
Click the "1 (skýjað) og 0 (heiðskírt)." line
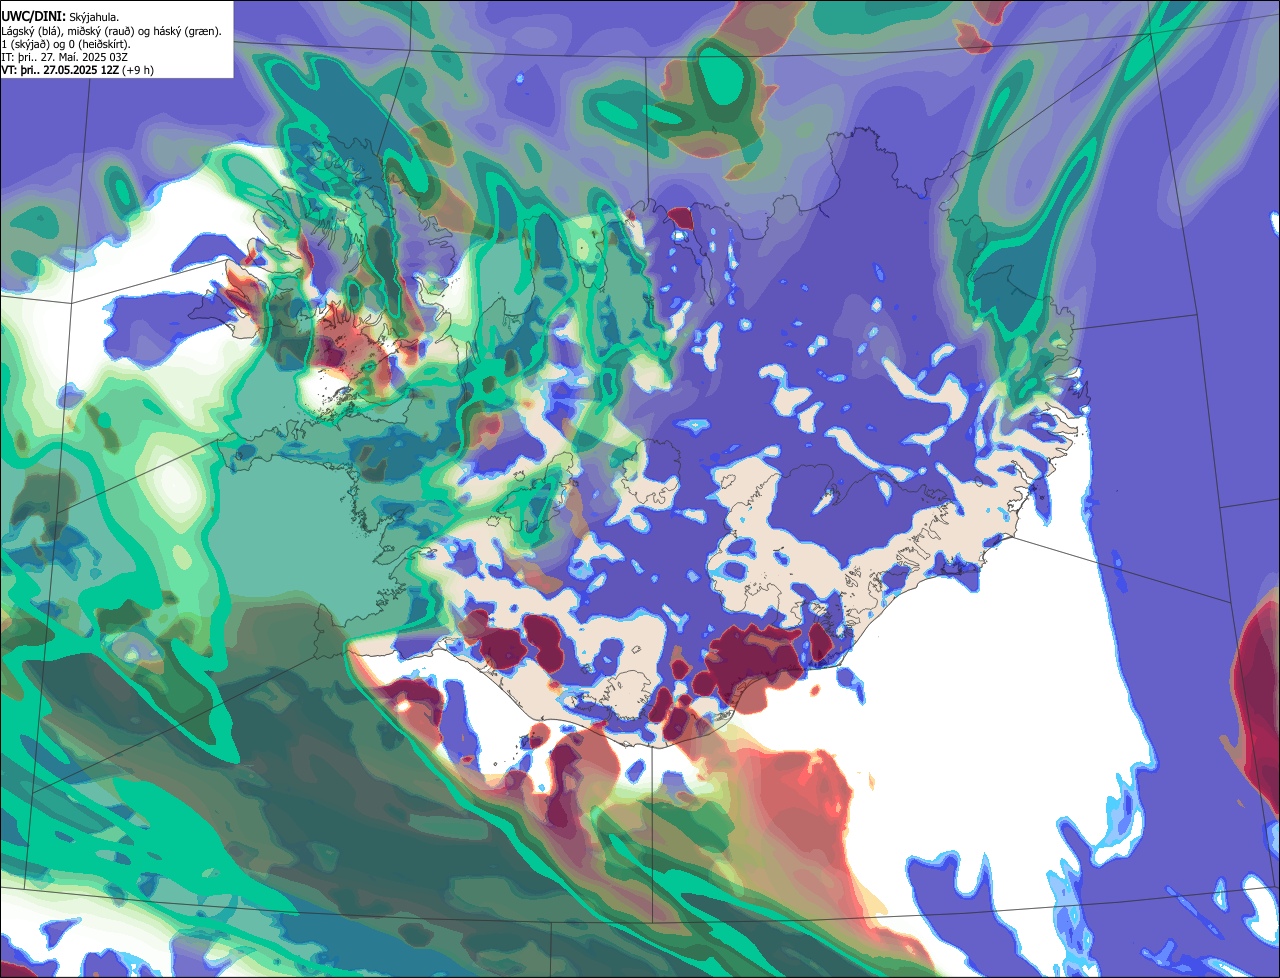point(66,44)
